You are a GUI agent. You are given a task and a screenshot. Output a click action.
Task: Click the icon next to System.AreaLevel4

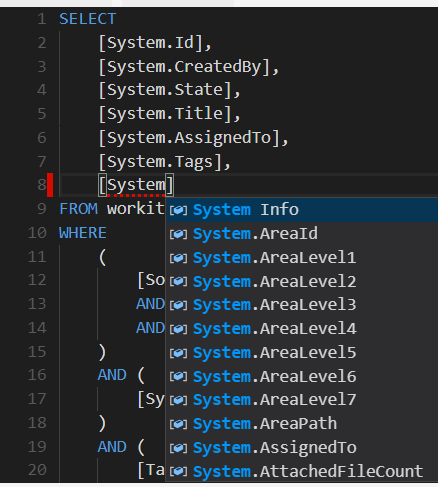click(x=178, y=329)
